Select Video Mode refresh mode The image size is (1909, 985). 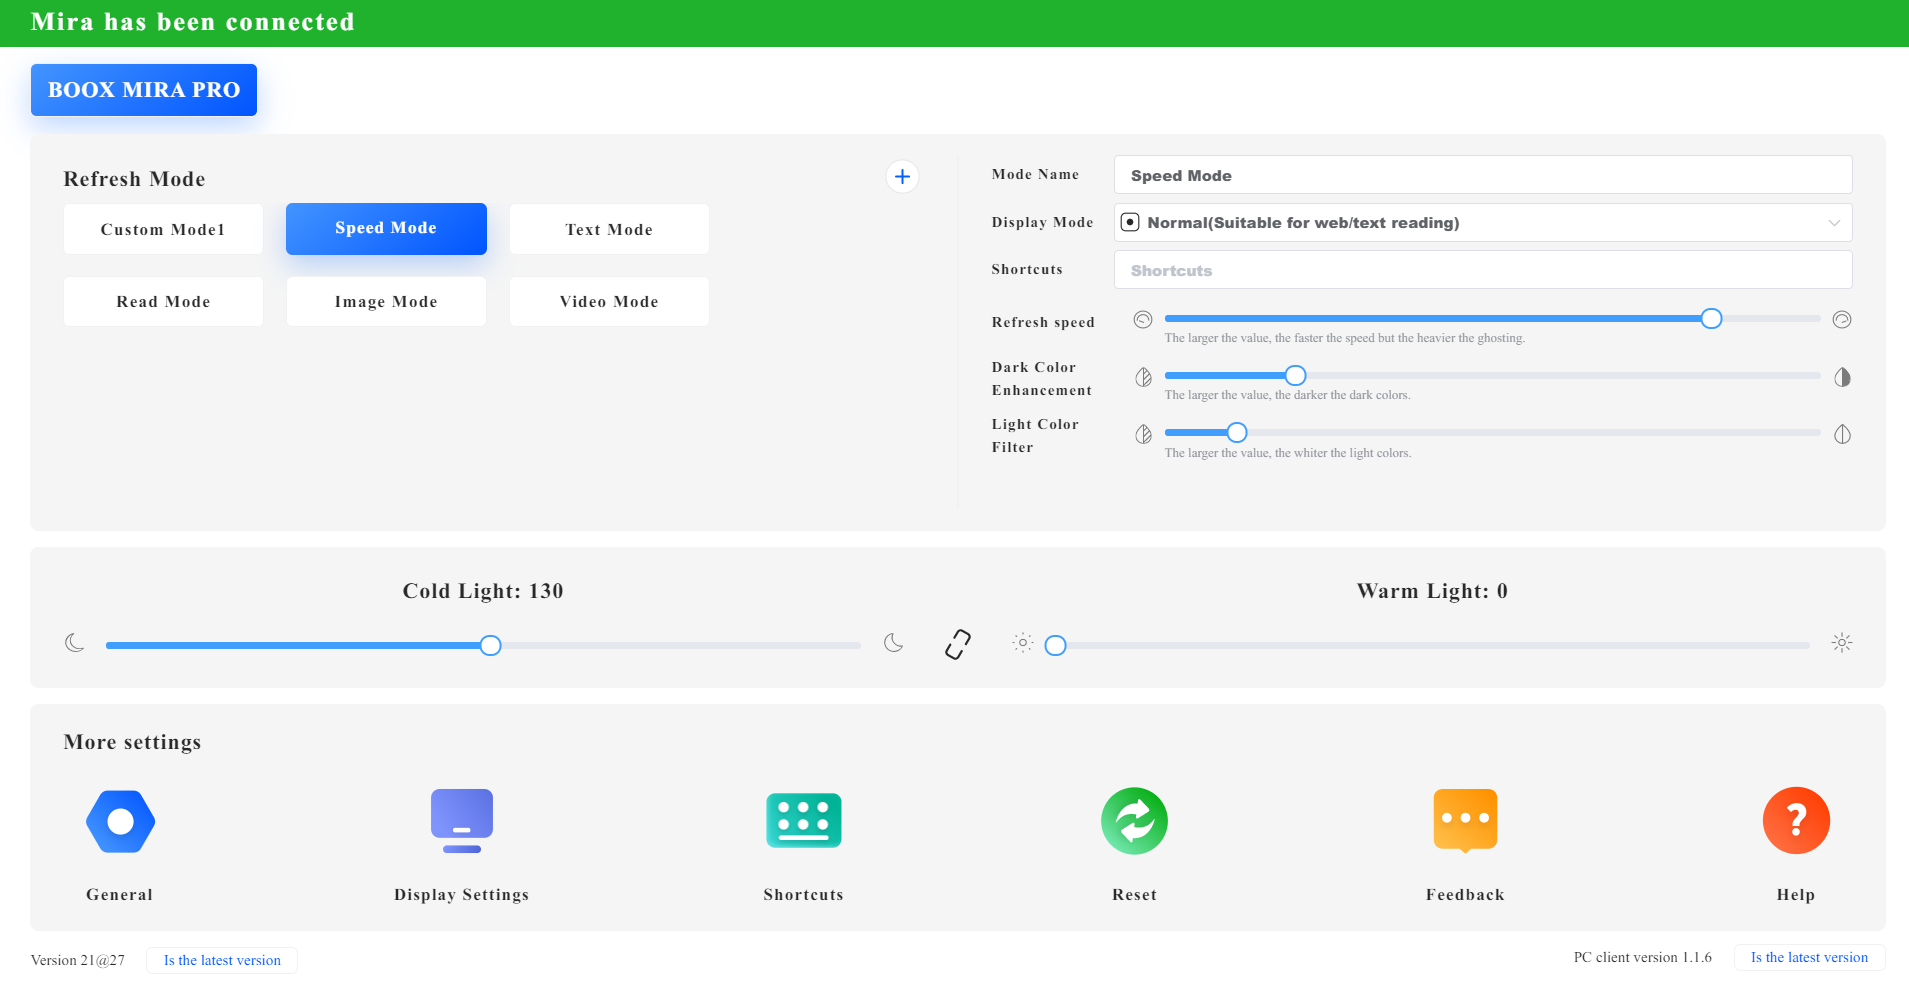pos(609,302)
